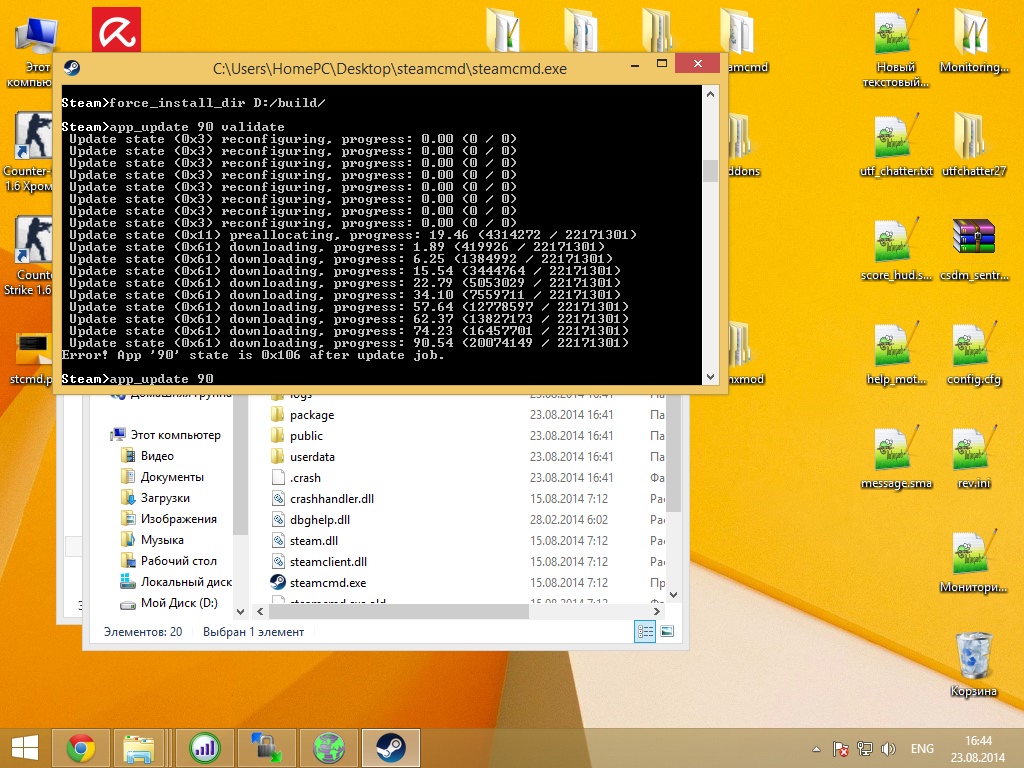Viewport: 1024px width, 768px height.
Task: Switch the ENG input language
Action: click(x=922, y=749)
